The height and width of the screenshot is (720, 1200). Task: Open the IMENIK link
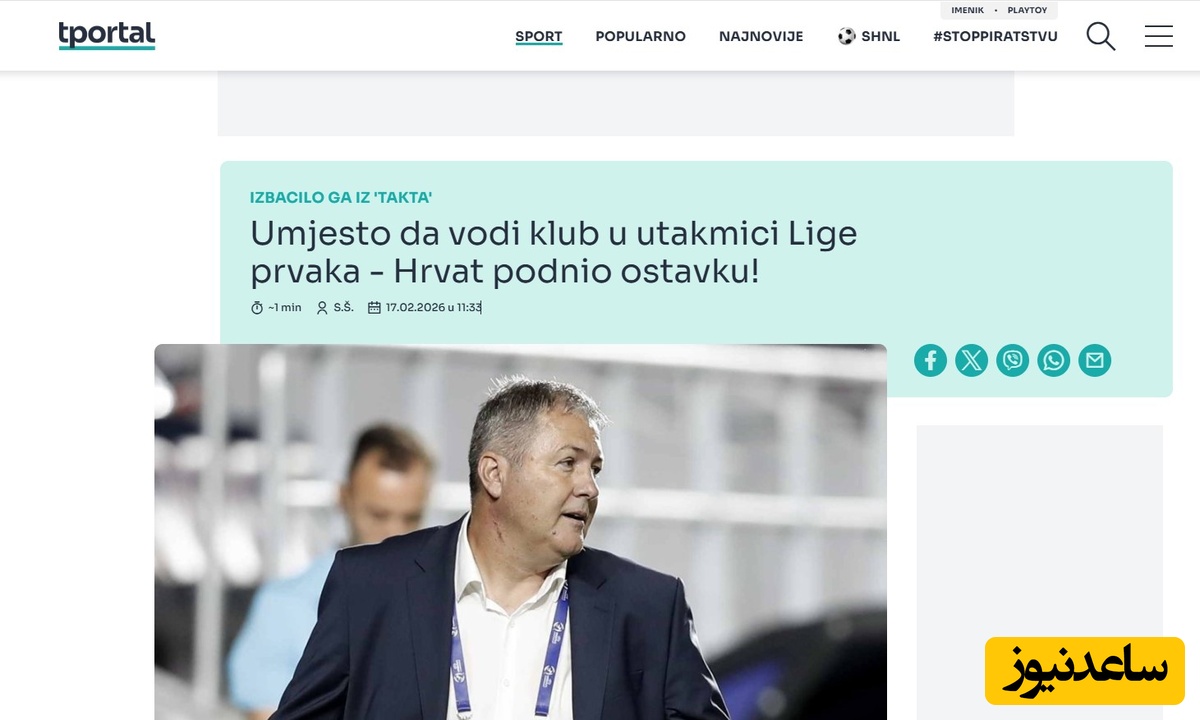[x=968, y=10]
